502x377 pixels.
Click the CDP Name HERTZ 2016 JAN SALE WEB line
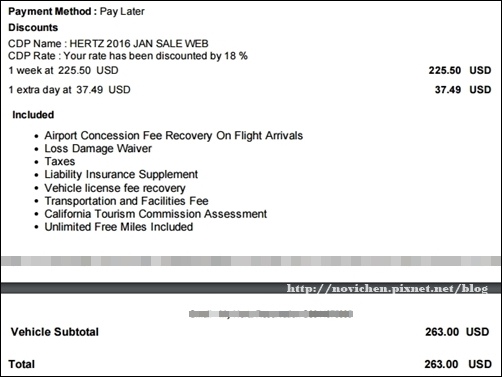pyautogui.click(x=108, y=43)
